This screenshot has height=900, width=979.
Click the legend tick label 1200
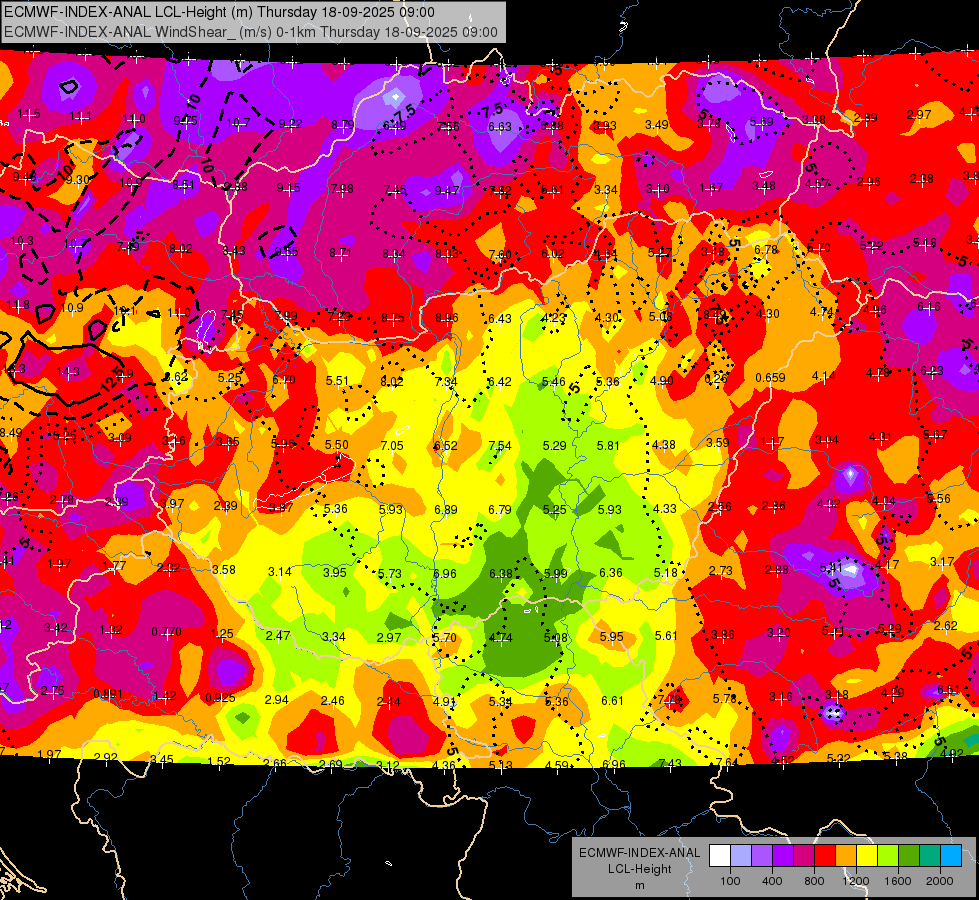click(856, 881)
